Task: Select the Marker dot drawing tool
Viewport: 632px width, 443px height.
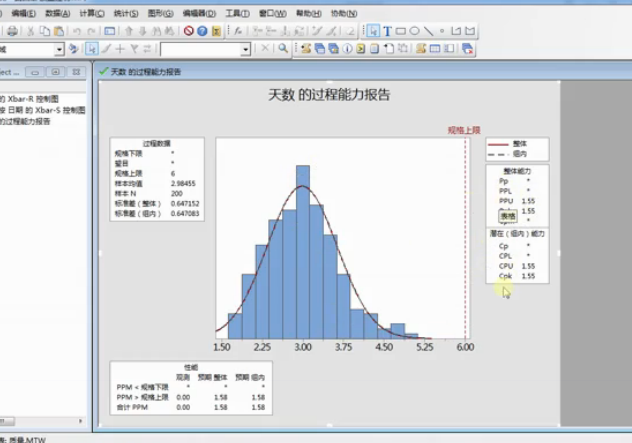Action: pyautogui.click(x=442, y=31)
